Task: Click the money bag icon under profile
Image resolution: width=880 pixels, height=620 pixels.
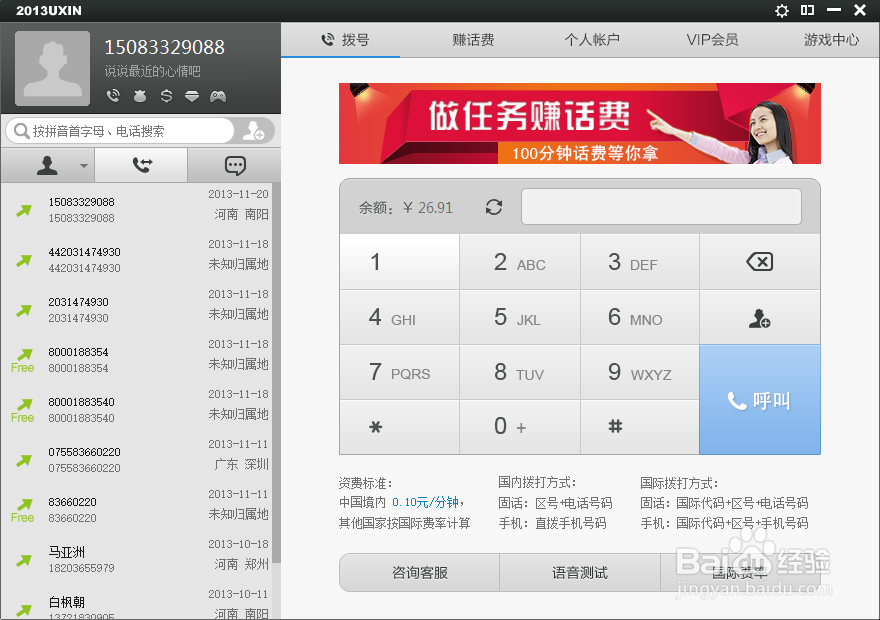Action: (140, 97)
